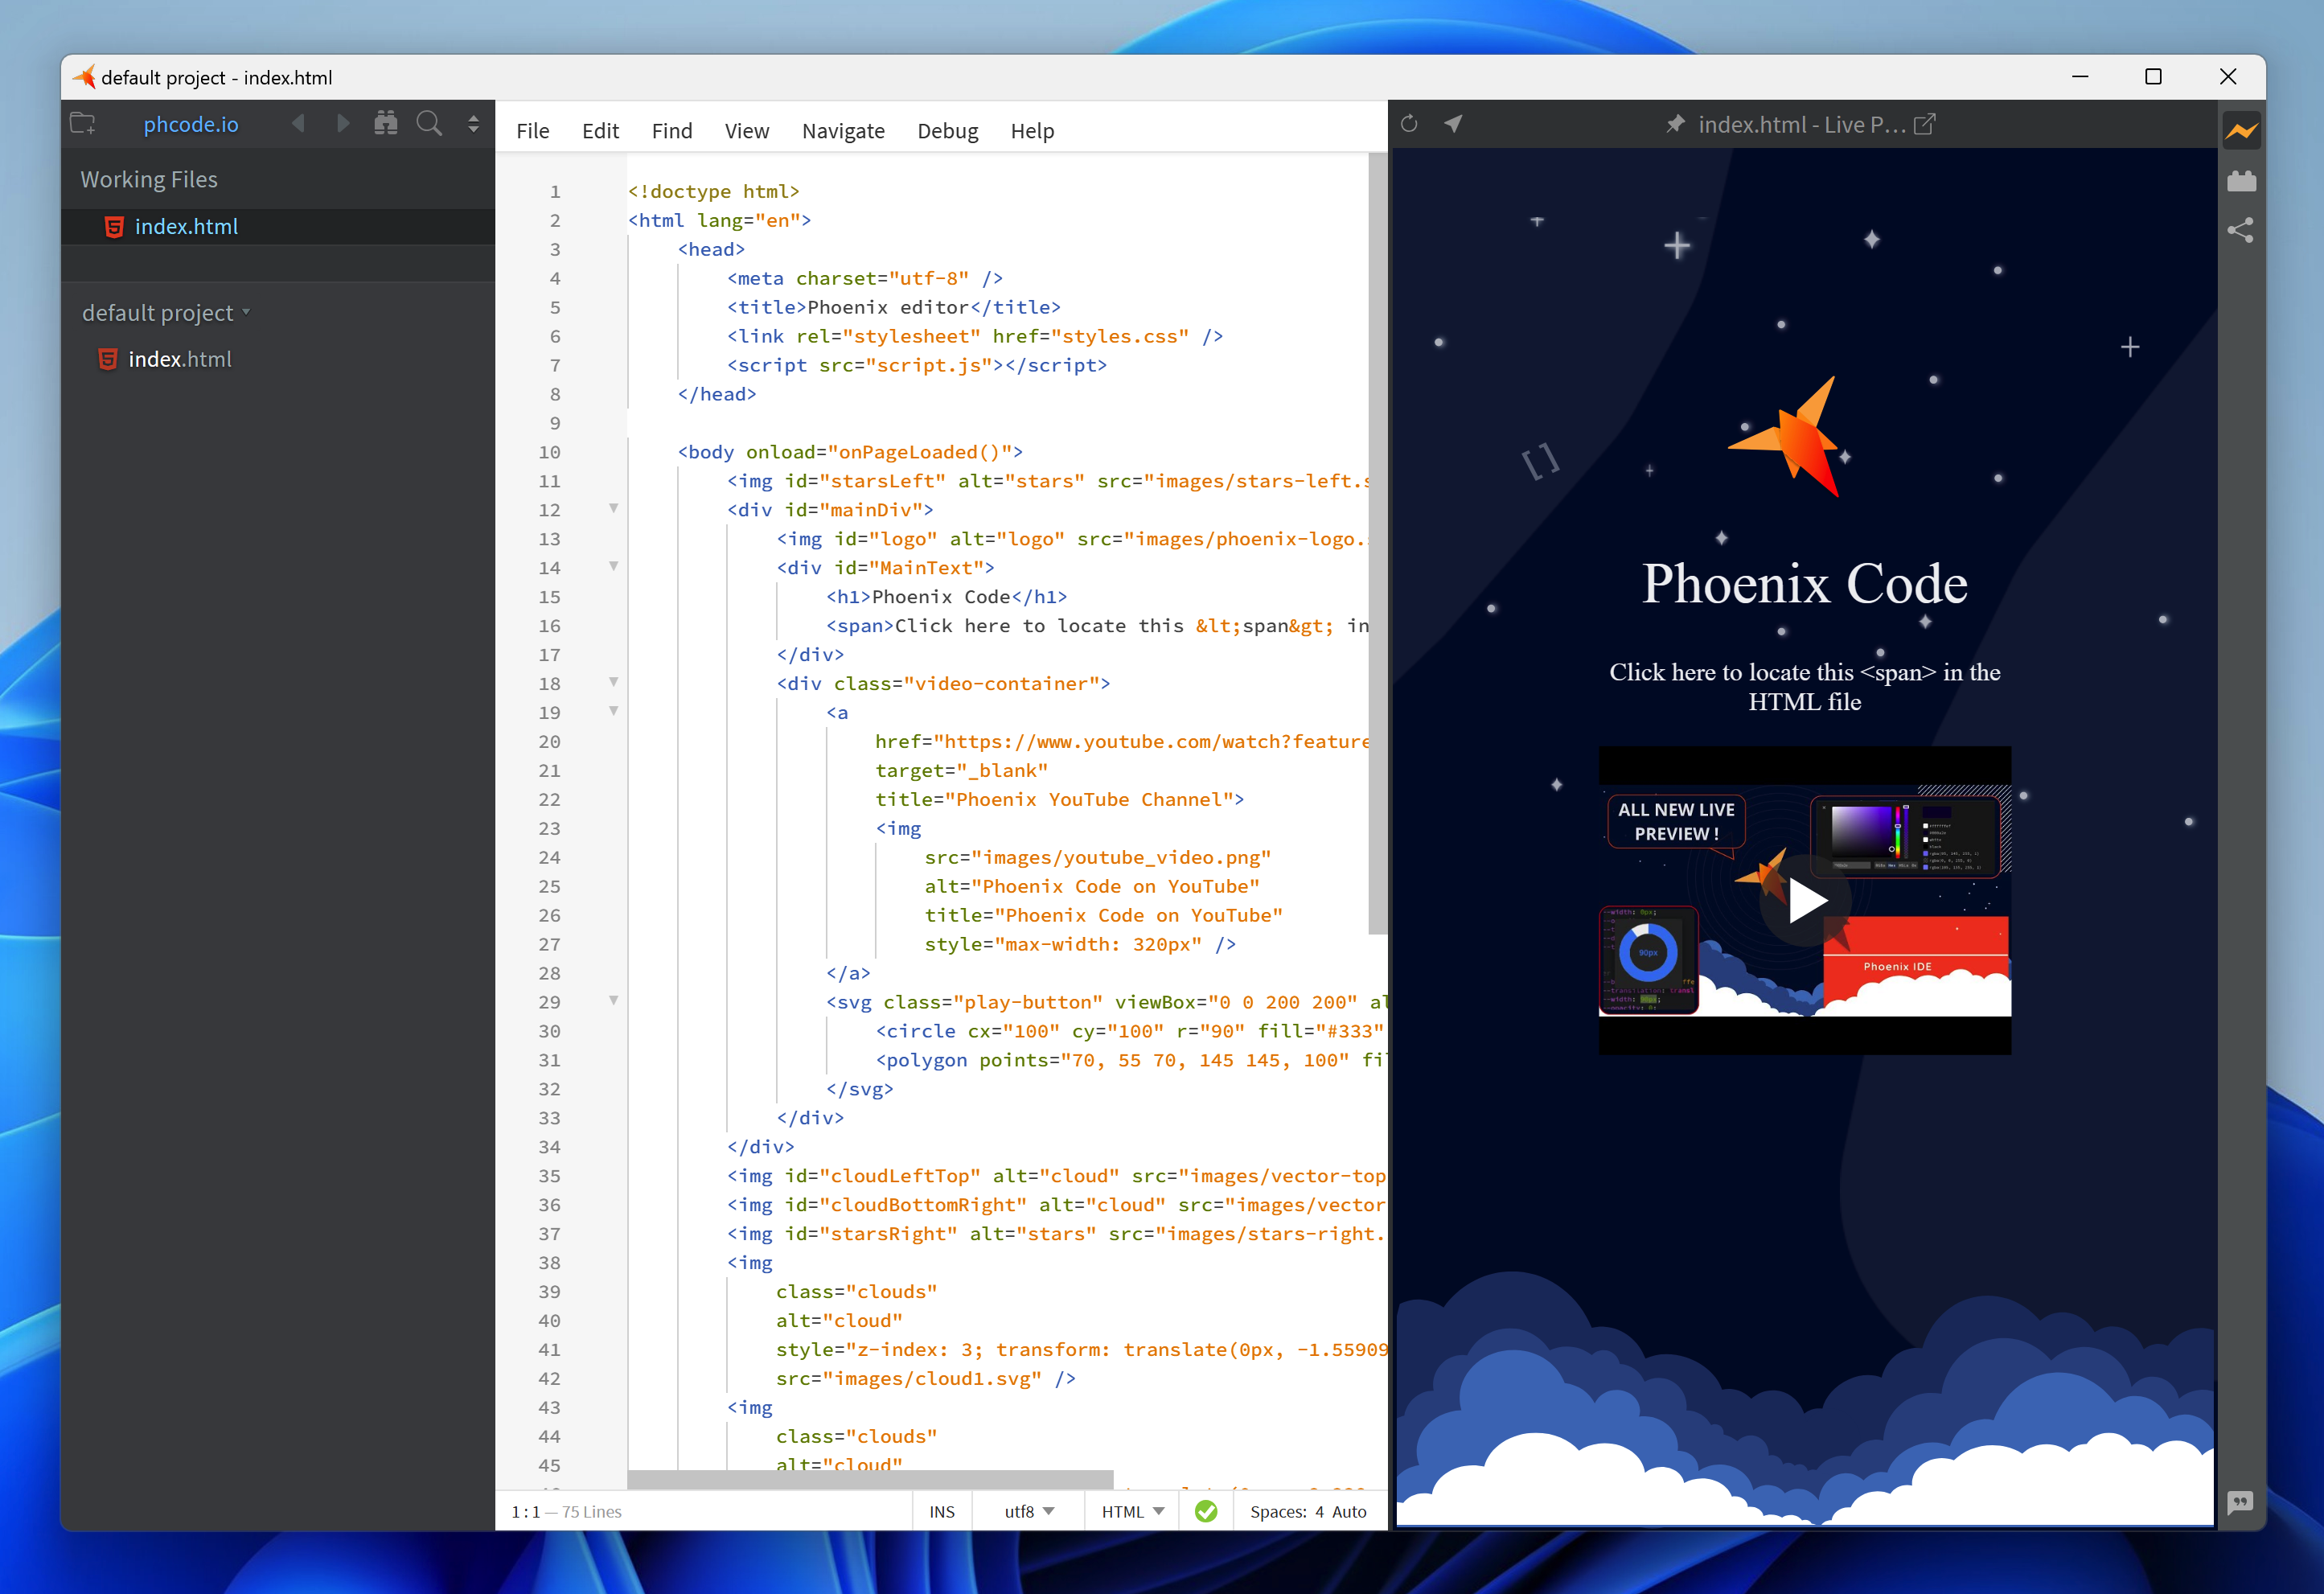The width and height of the screenshot is (2324, 1594).
Task: Open the Debug menu
Action: coord(948,131)
